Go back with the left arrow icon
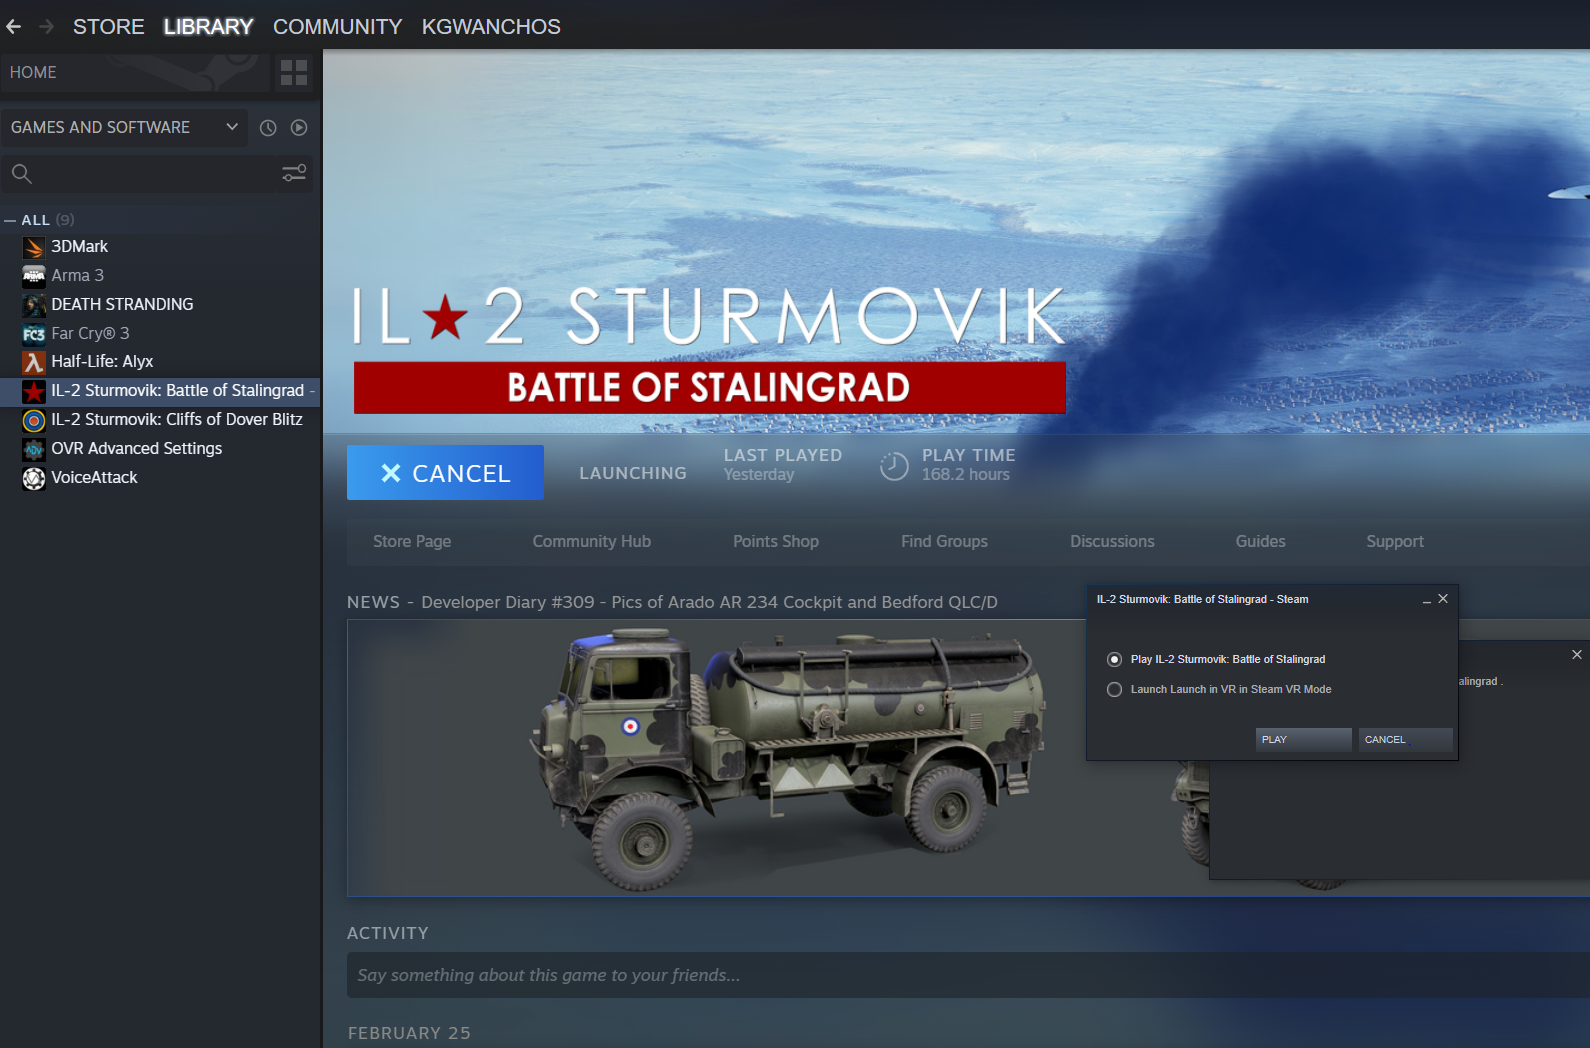The width and height of the screenshot is (1590, 1048). click(x=14, y=27)
